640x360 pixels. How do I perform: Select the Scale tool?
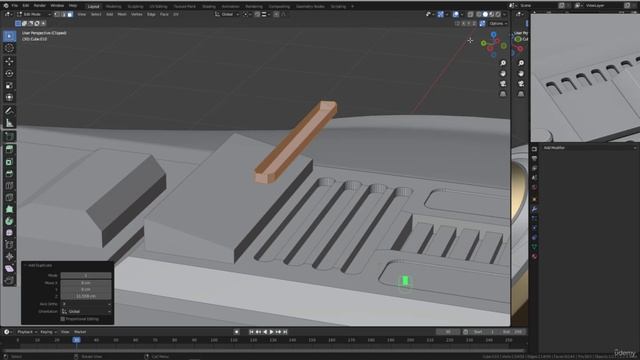coord(9,85)
